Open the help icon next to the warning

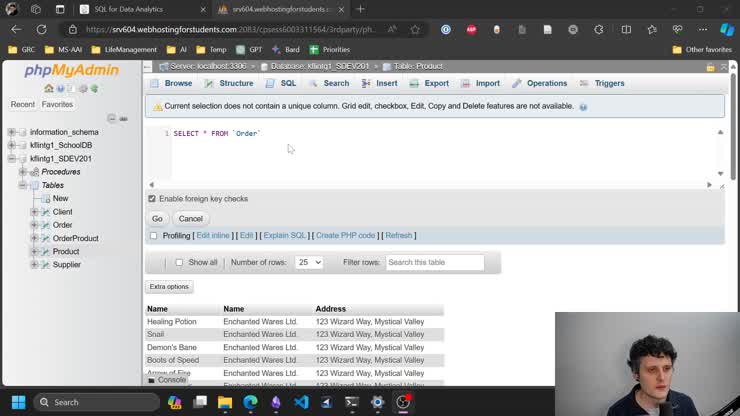(583, 106)
